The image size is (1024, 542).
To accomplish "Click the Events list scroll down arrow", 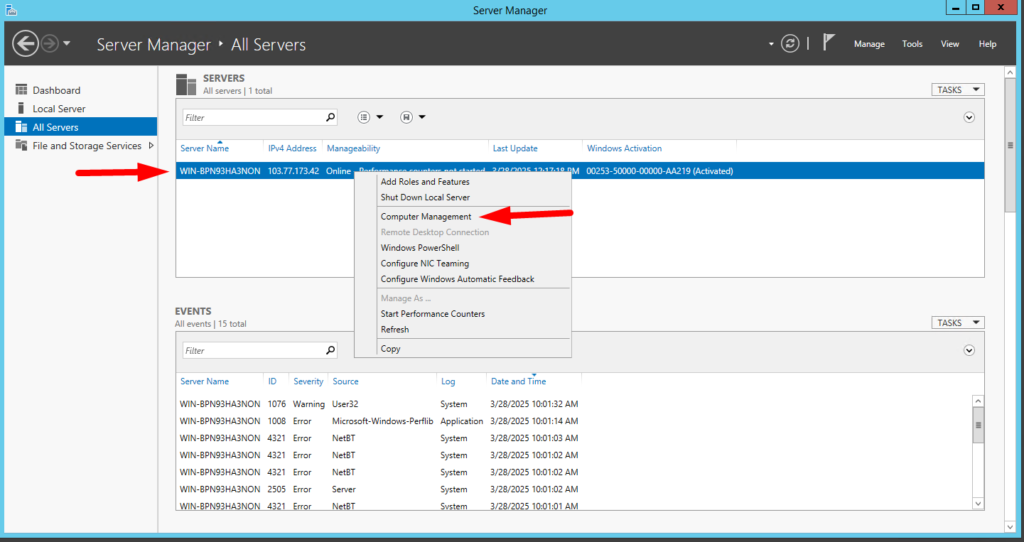I will 978,503.
